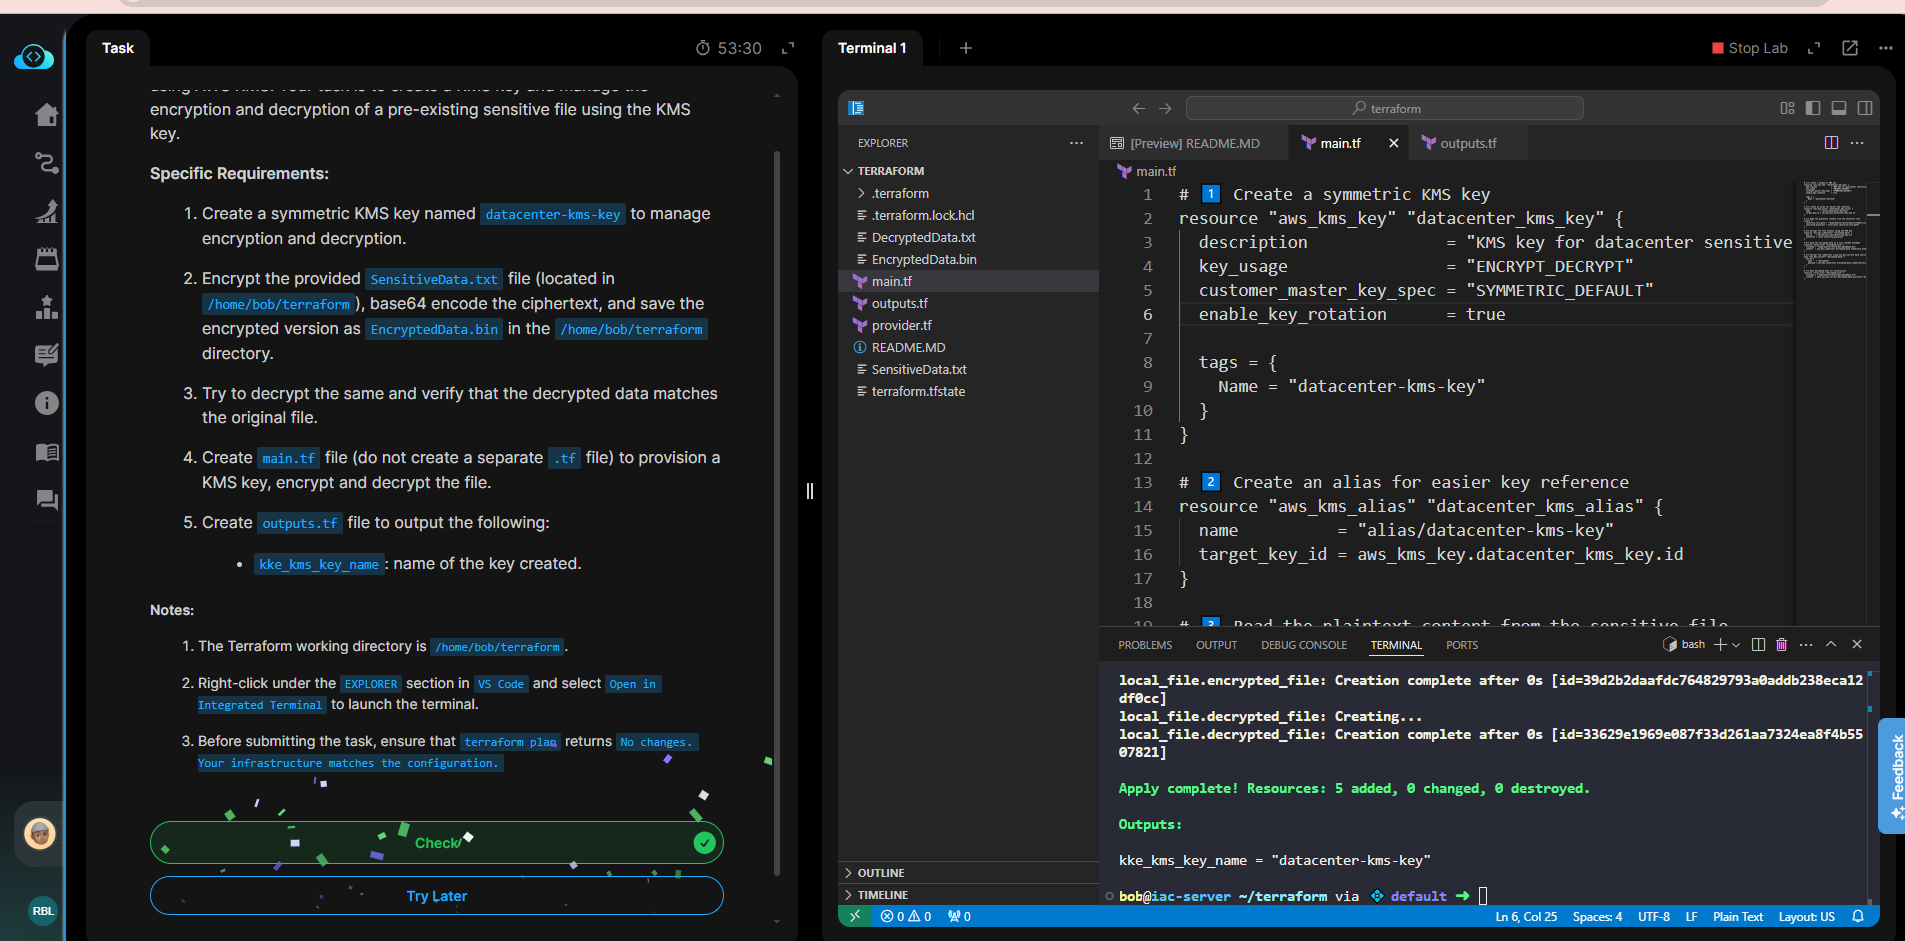Click the errors and warnings status indicator

pyautogui.click(x=906, y=917)
